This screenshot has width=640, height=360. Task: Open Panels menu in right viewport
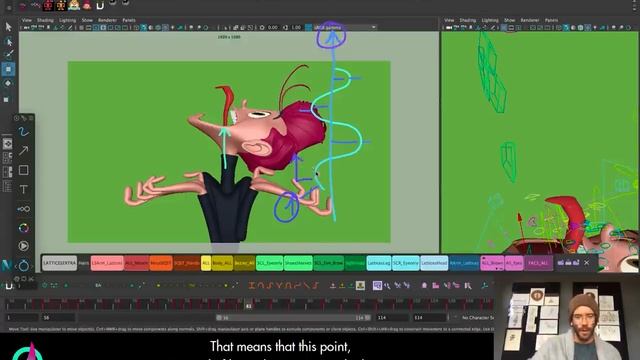pyautogui.click(x=551, y=20)
